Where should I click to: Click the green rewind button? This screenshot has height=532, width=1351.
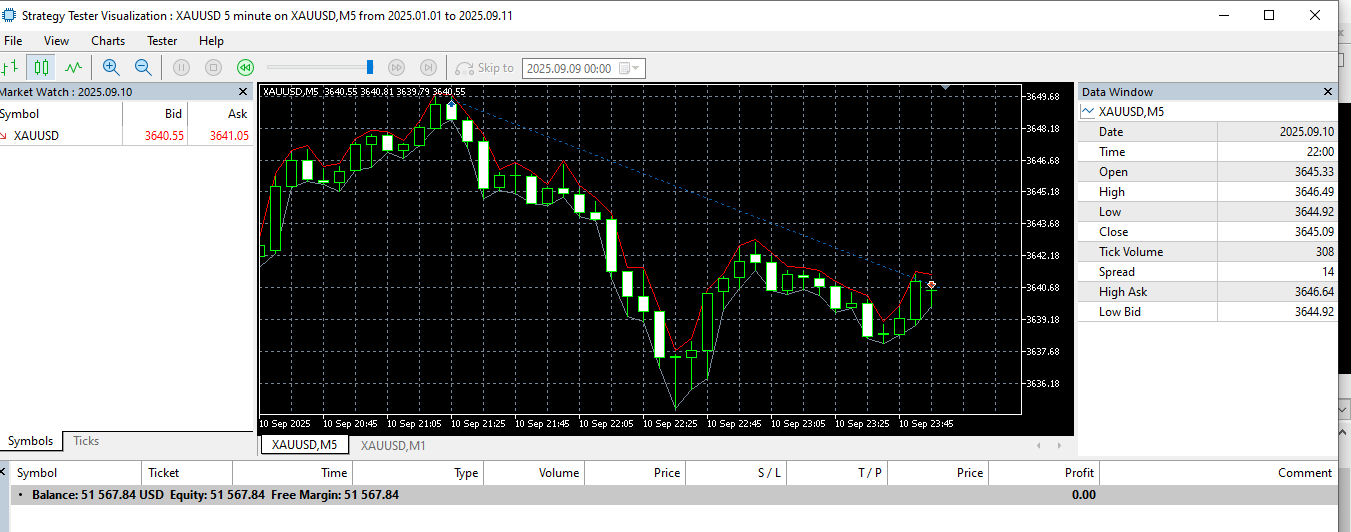(x=245, y=68)
